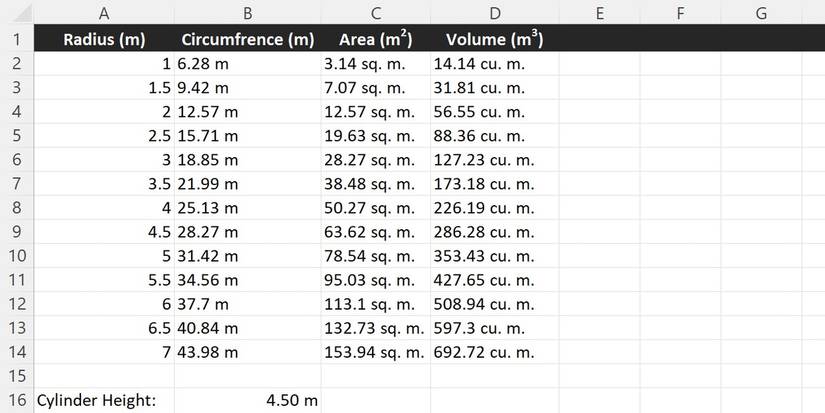Click the Area (m²) header cell
The image size is (825, 413).
[x=376, y=39]
